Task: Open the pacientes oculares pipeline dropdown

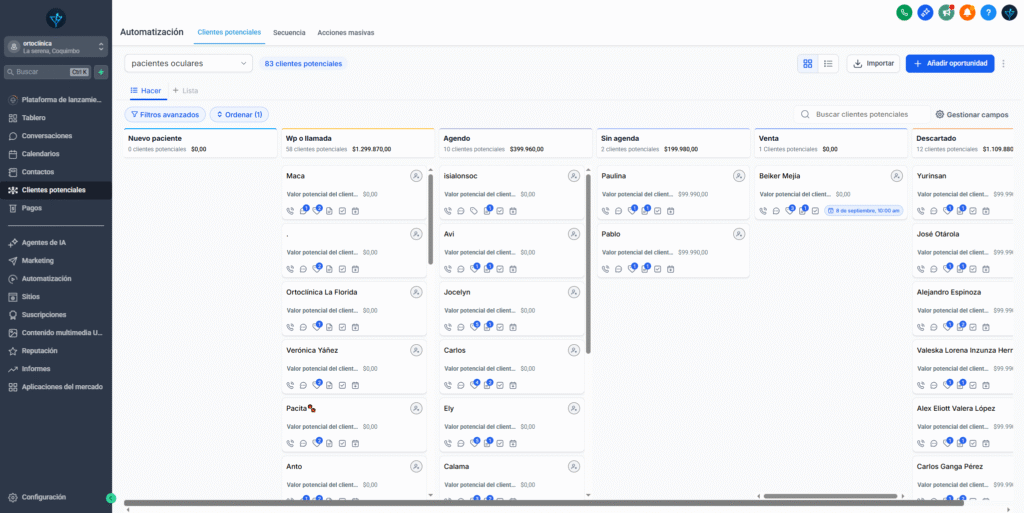Action: (189, 63)
